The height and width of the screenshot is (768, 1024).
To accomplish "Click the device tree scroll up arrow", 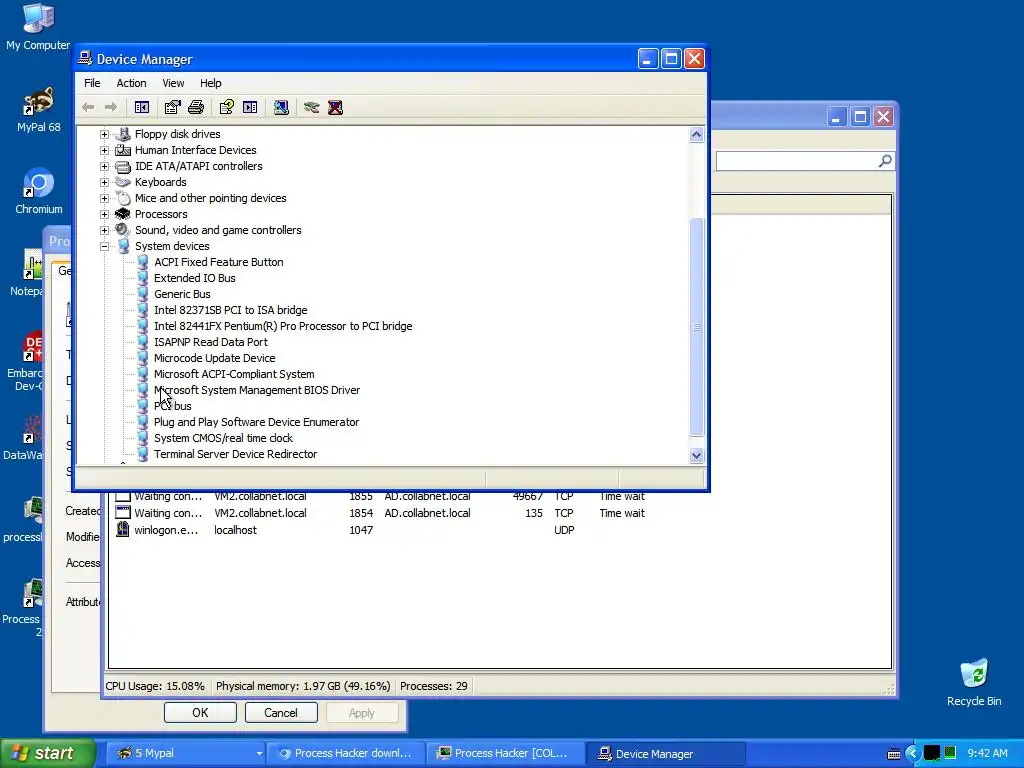I will point(696,135).
